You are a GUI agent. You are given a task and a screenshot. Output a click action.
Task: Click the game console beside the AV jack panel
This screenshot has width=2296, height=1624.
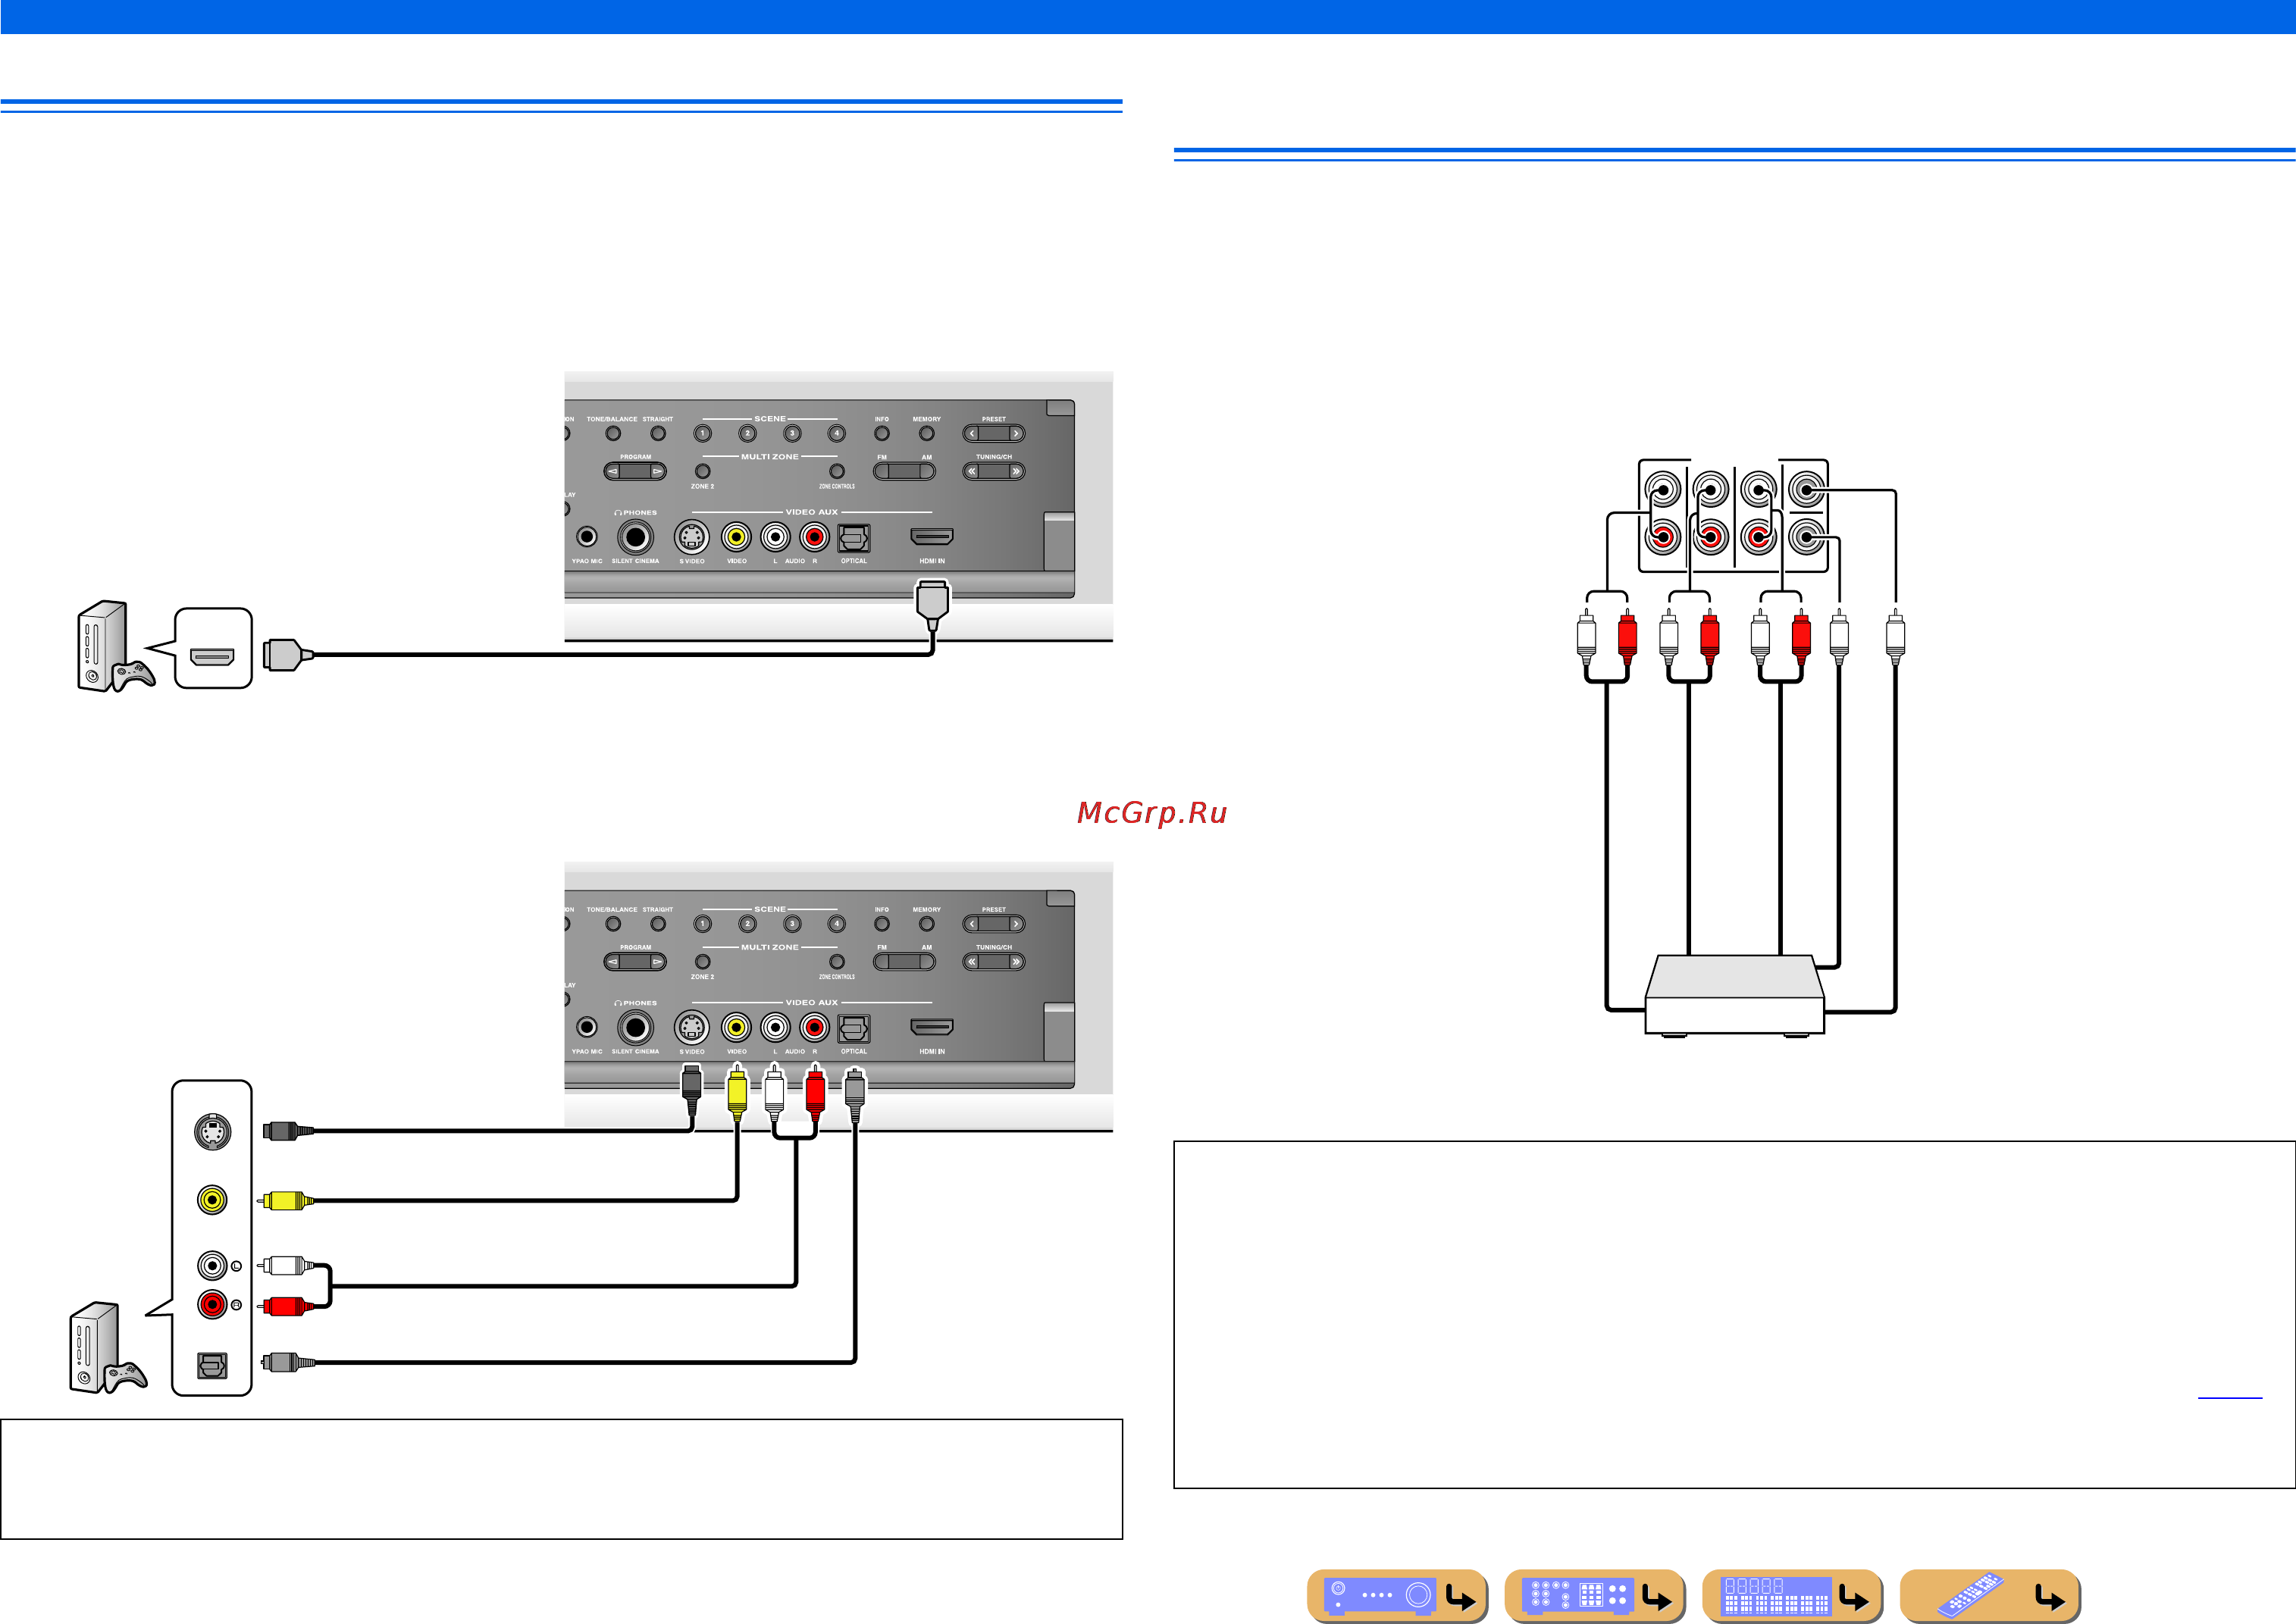coord(108,1348)
